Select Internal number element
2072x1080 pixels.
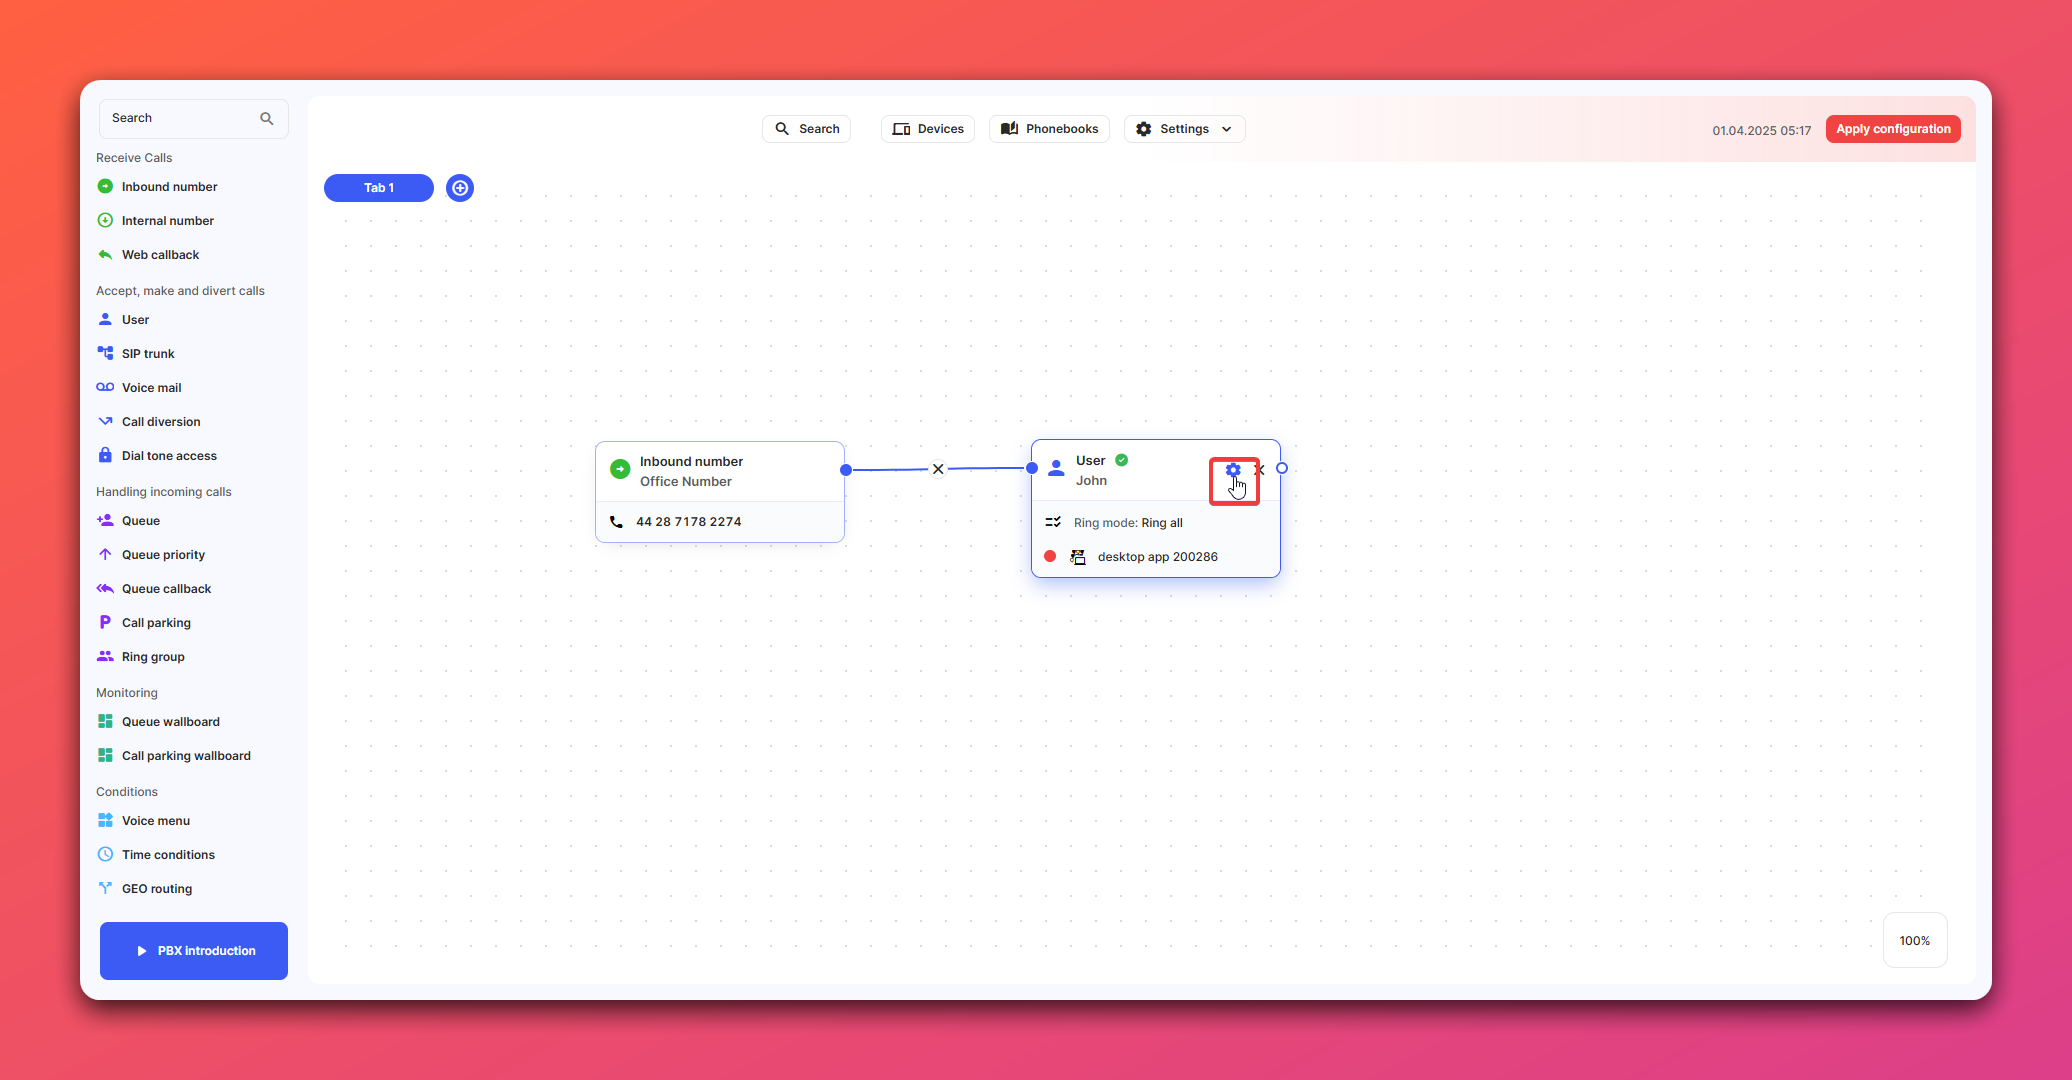click(x=168, y=221)
